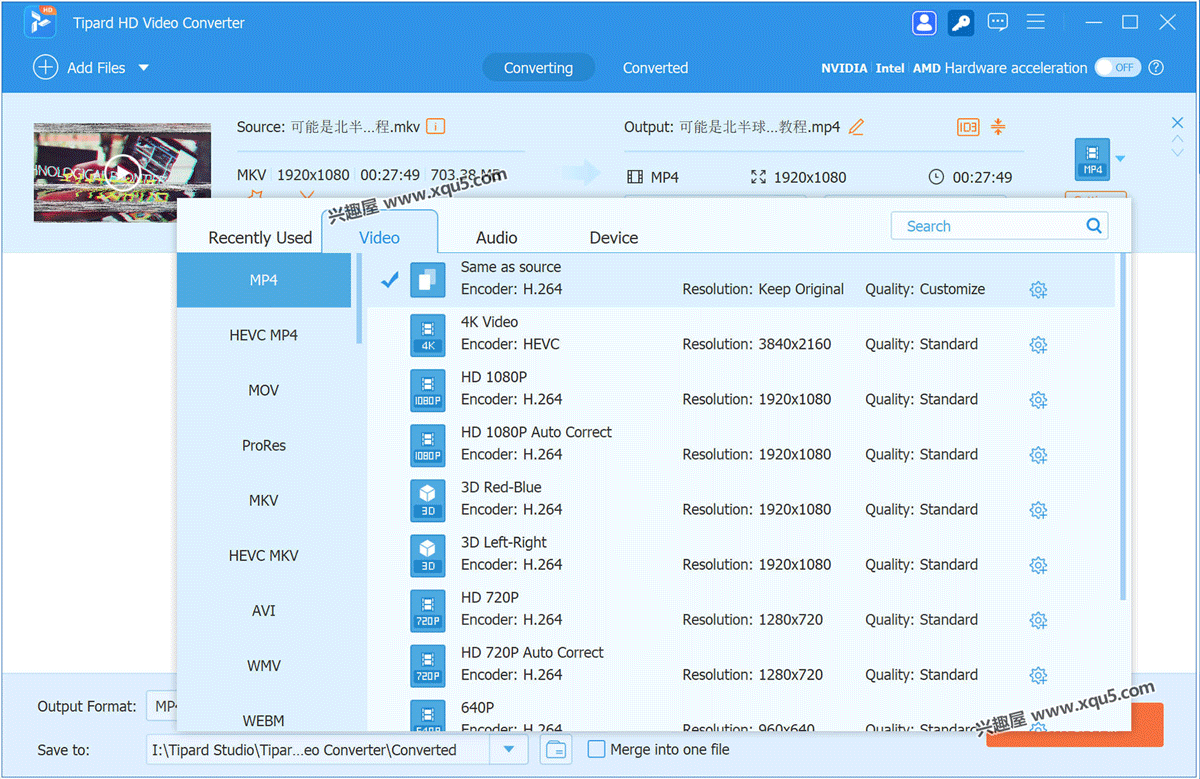Expand the Add Files dropdown arrow
This screenshot has width=1200, height=779.
(143, 68)
